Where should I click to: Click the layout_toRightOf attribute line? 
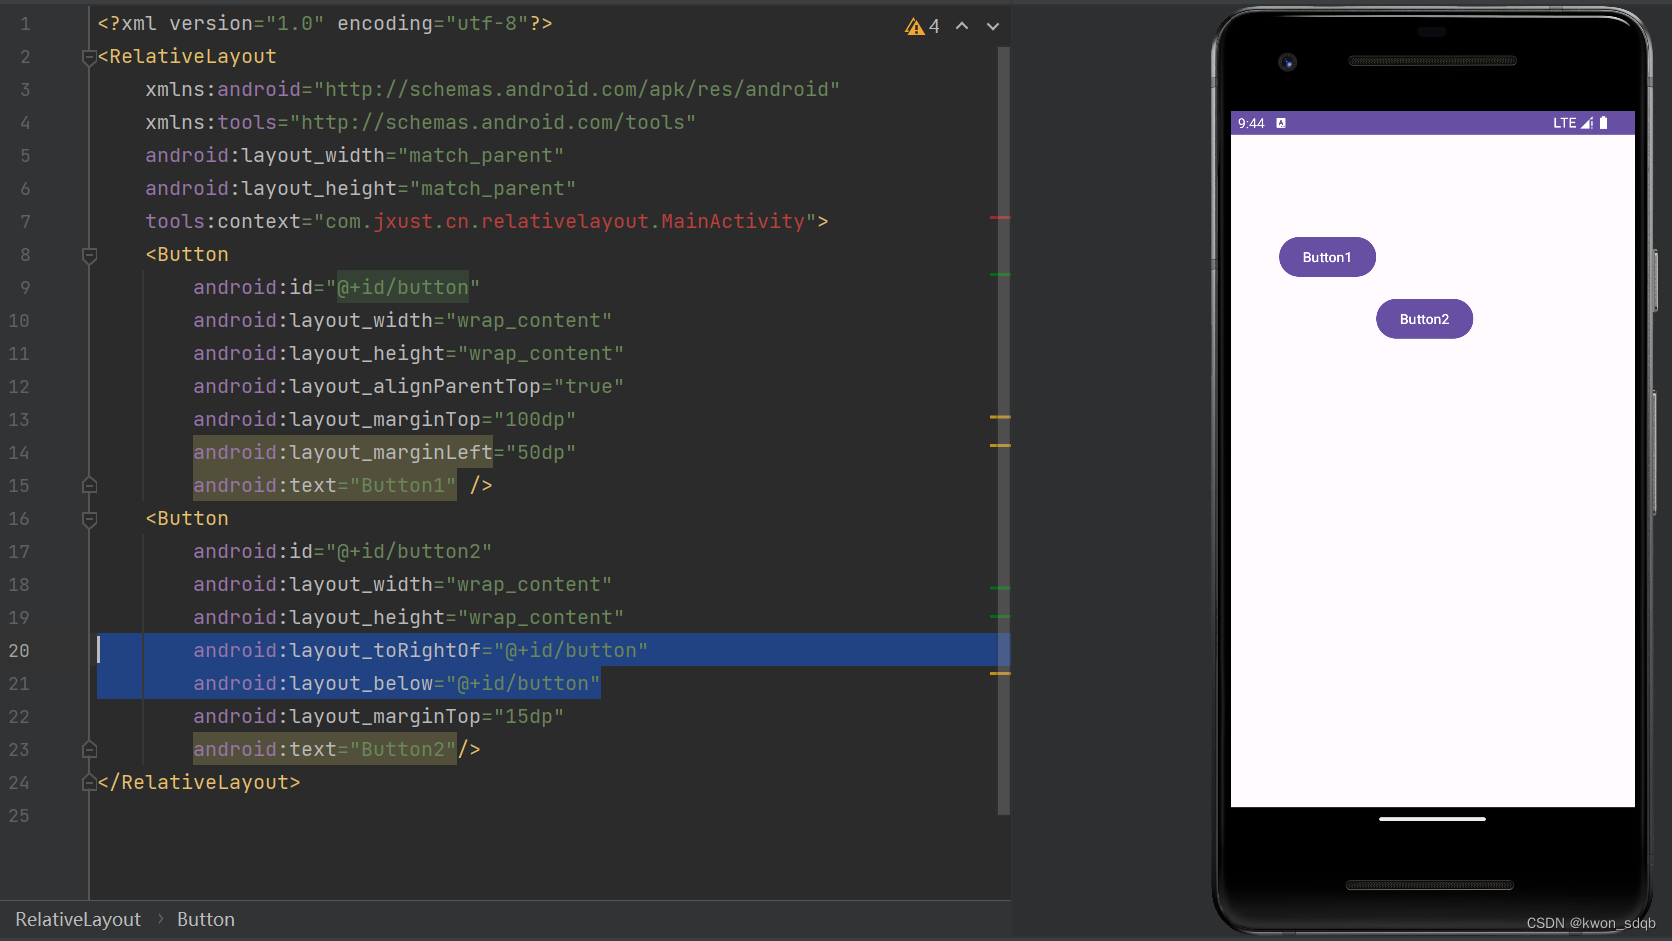click(420, 651)
